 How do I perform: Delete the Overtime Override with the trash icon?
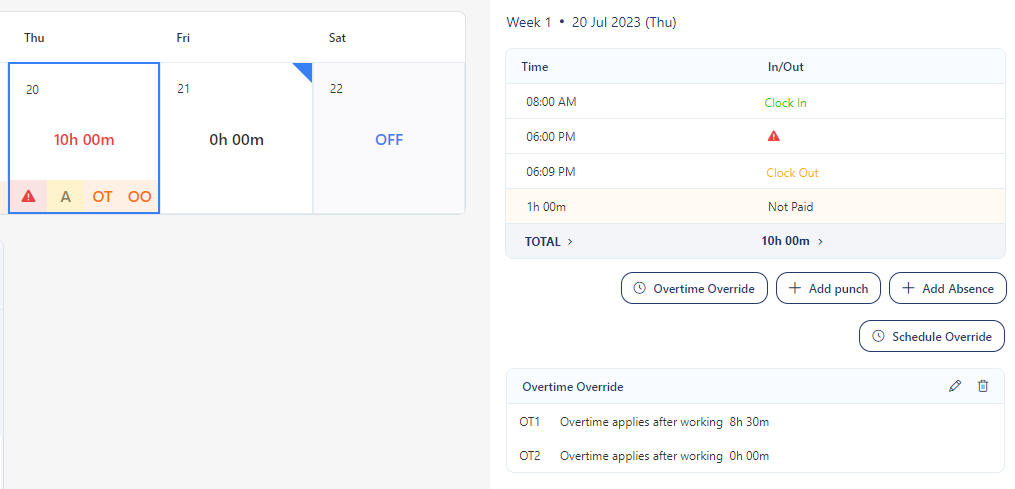pyautogui.click(x=983, y=386)
